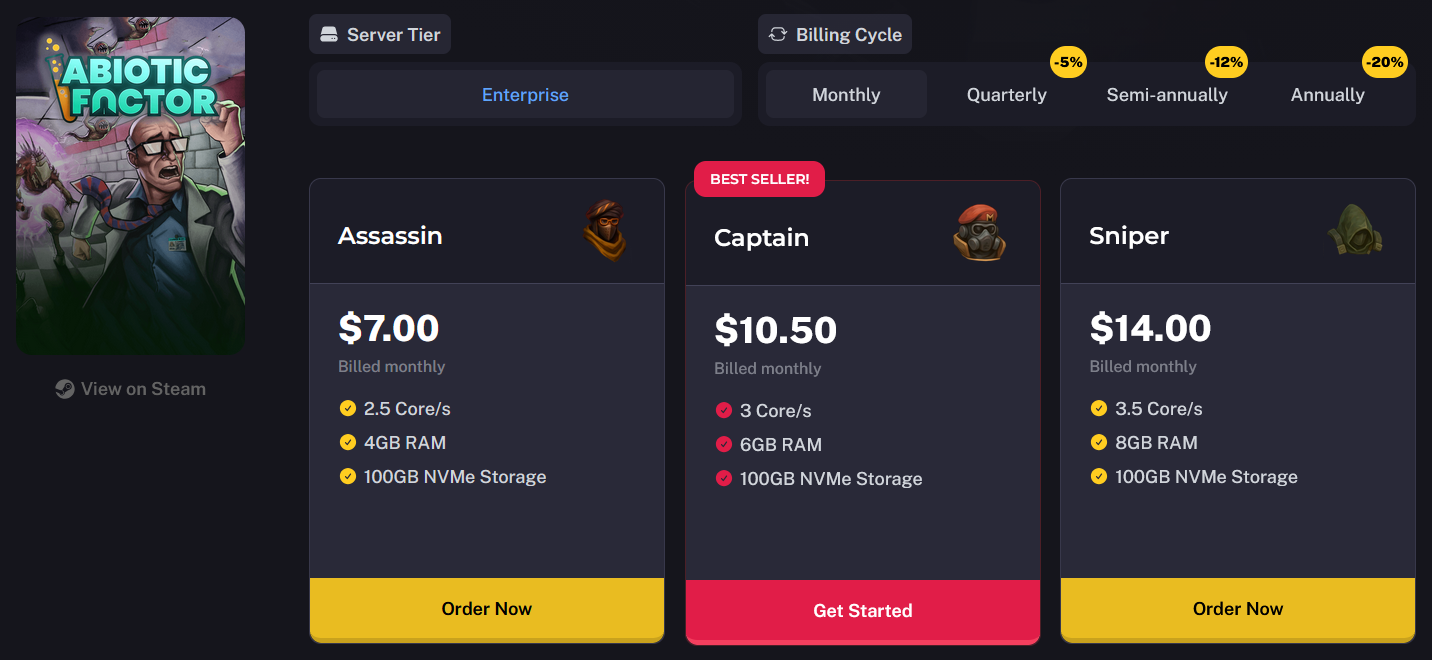1432x660 pixels.
Task: Order the Assassin plan now
Action: tap(487, 609)
